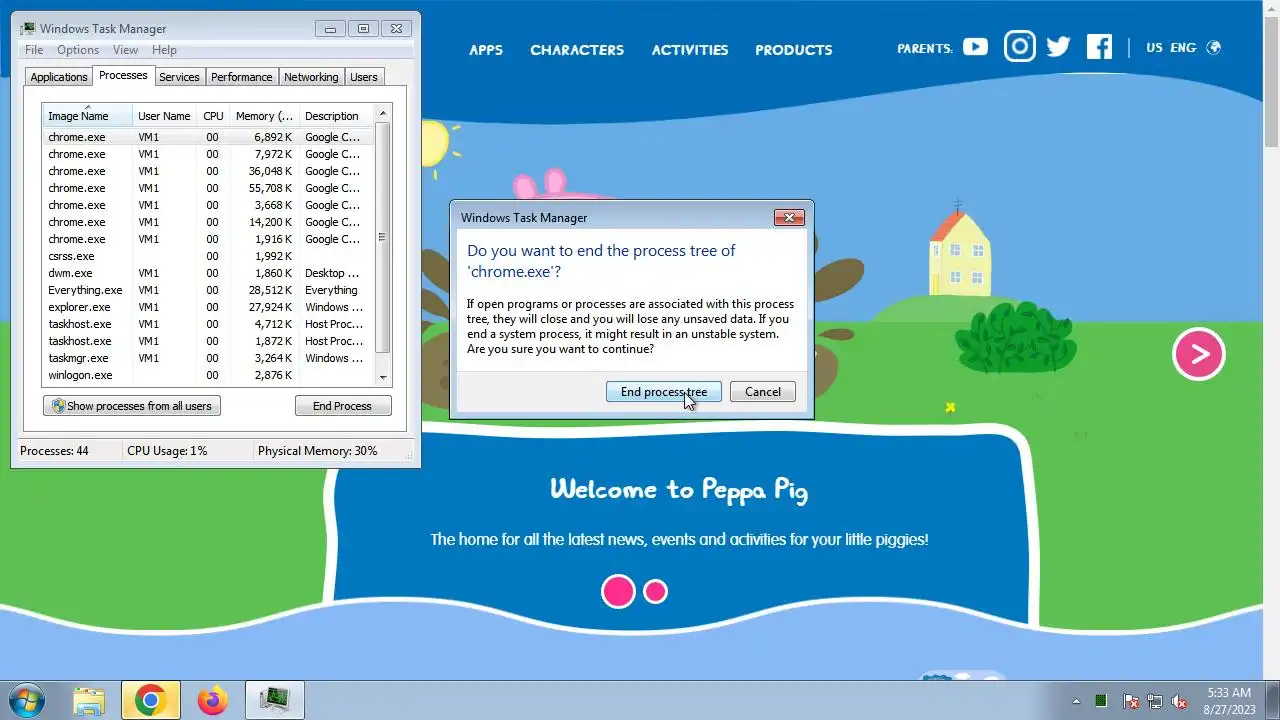Viewport: 1280px width, 720px height.
Task: Open the Options menu in Task Manager
Action: coord(77,50)
